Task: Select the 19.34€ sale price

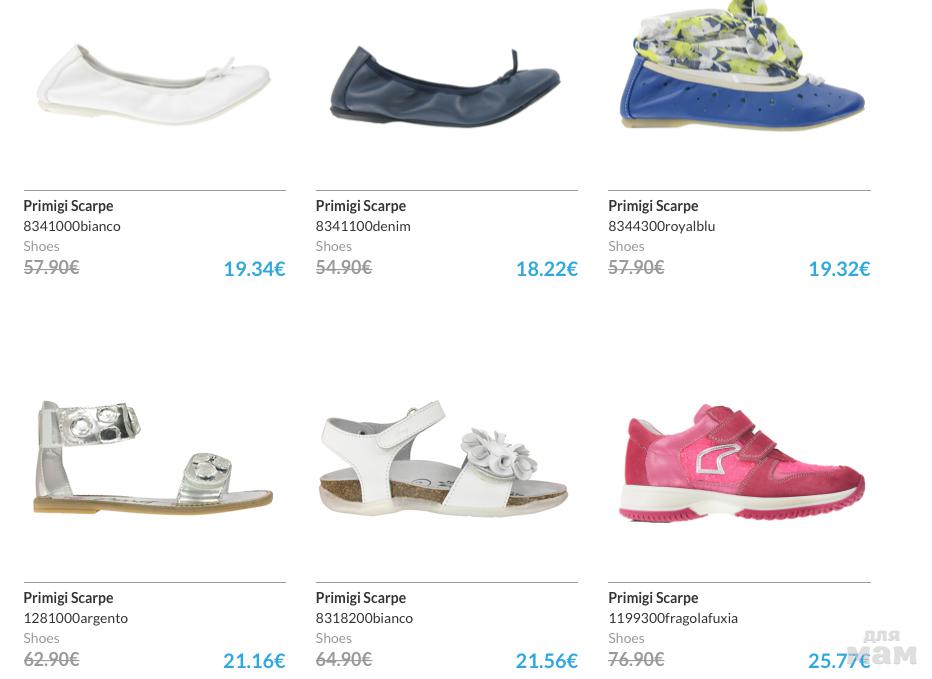Action: [254, 269]
